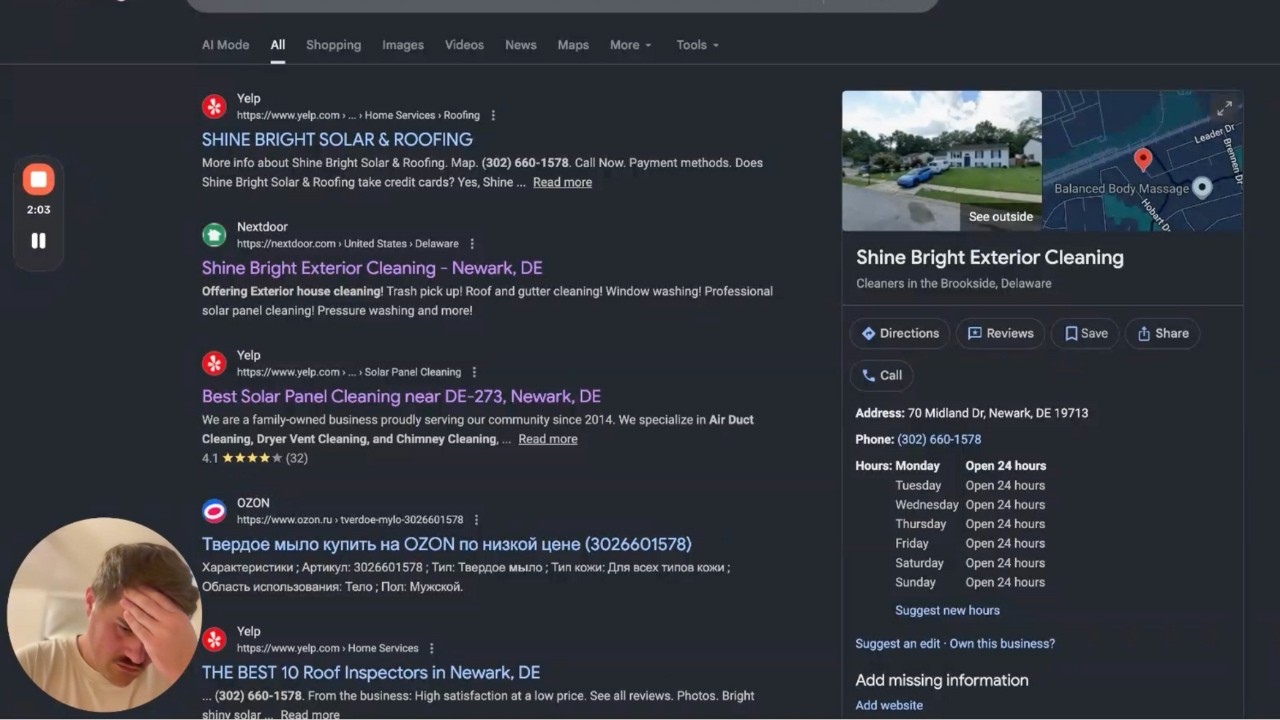Click the webcam overlay of the presenter

[104, 614]
